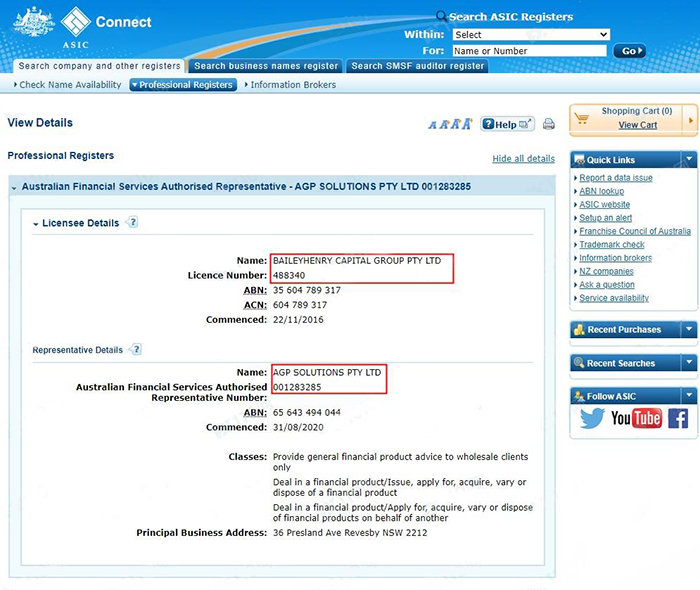Viewport: 700px width, 590px height.
Task: Click the Licensee Details help question icon
Action: click(x=133, y=222)
